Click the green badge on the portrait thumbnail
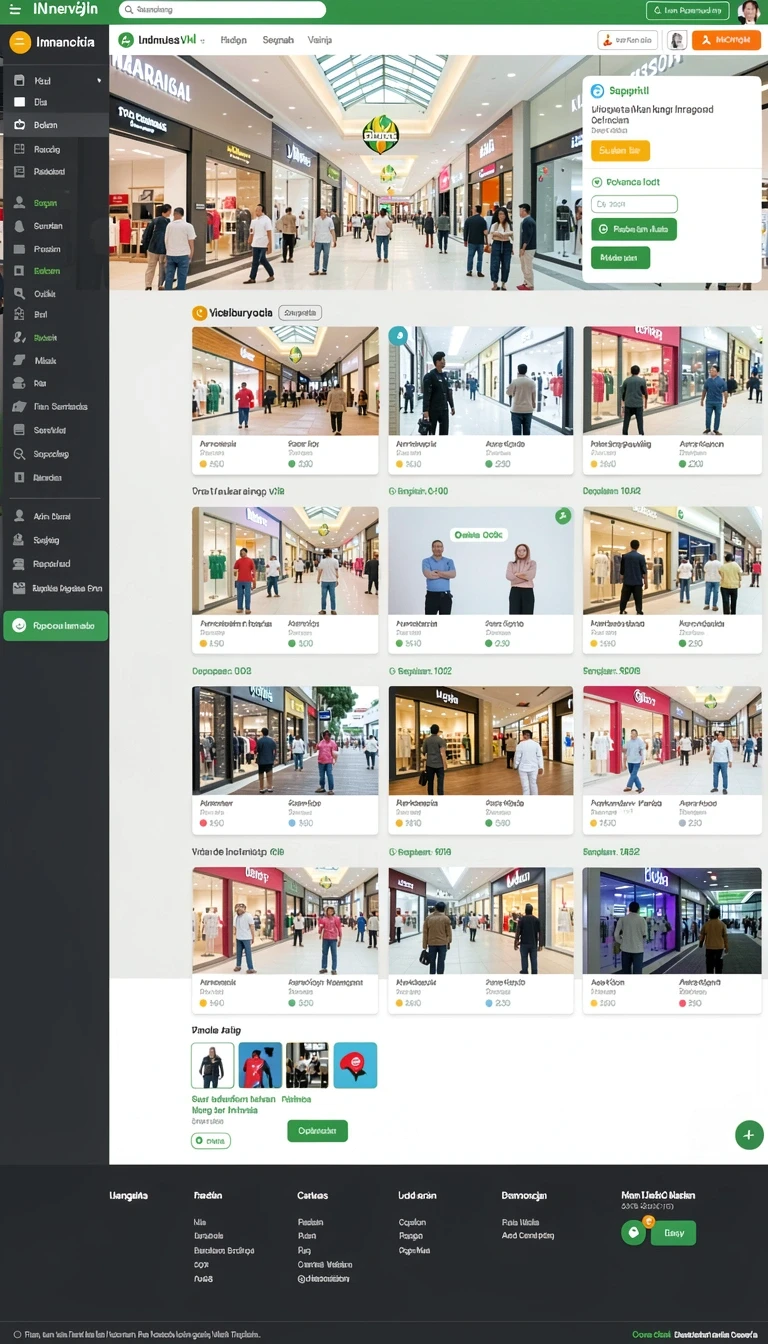The width and height of the screenshot is (768, 1344). 563,516
